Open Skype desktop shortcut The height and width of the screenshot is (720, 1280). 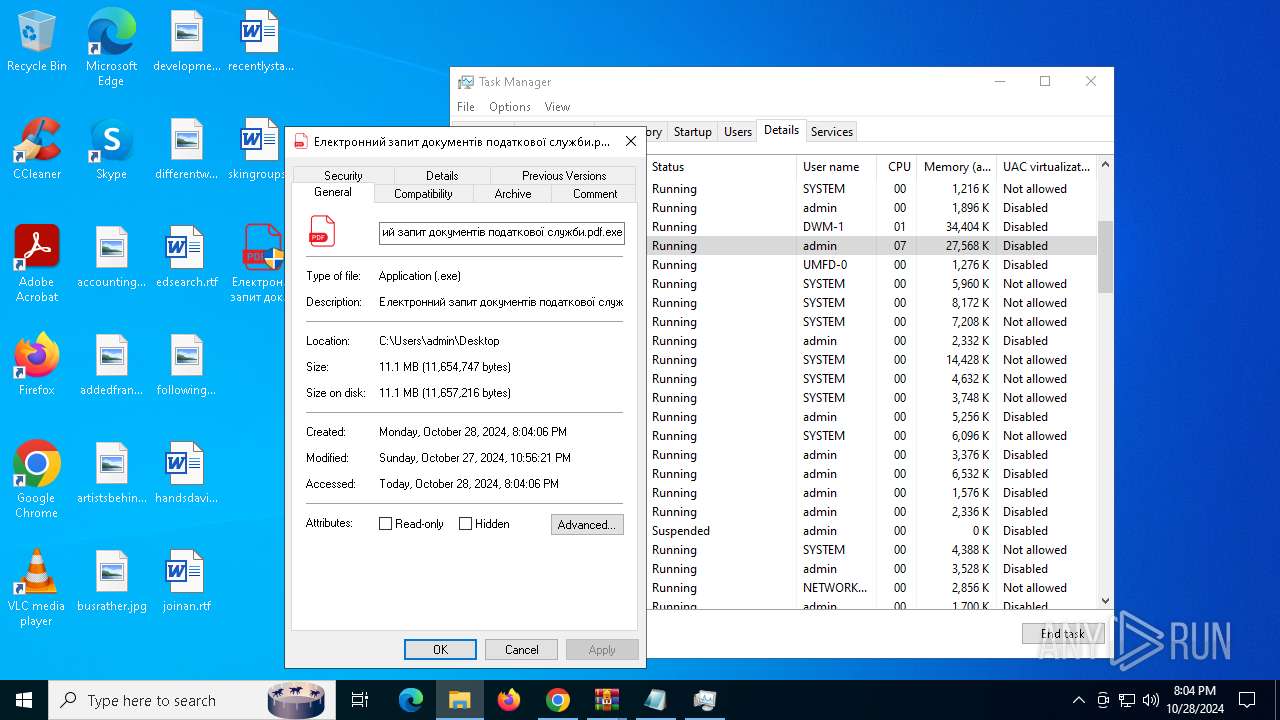tap(111, 149)
